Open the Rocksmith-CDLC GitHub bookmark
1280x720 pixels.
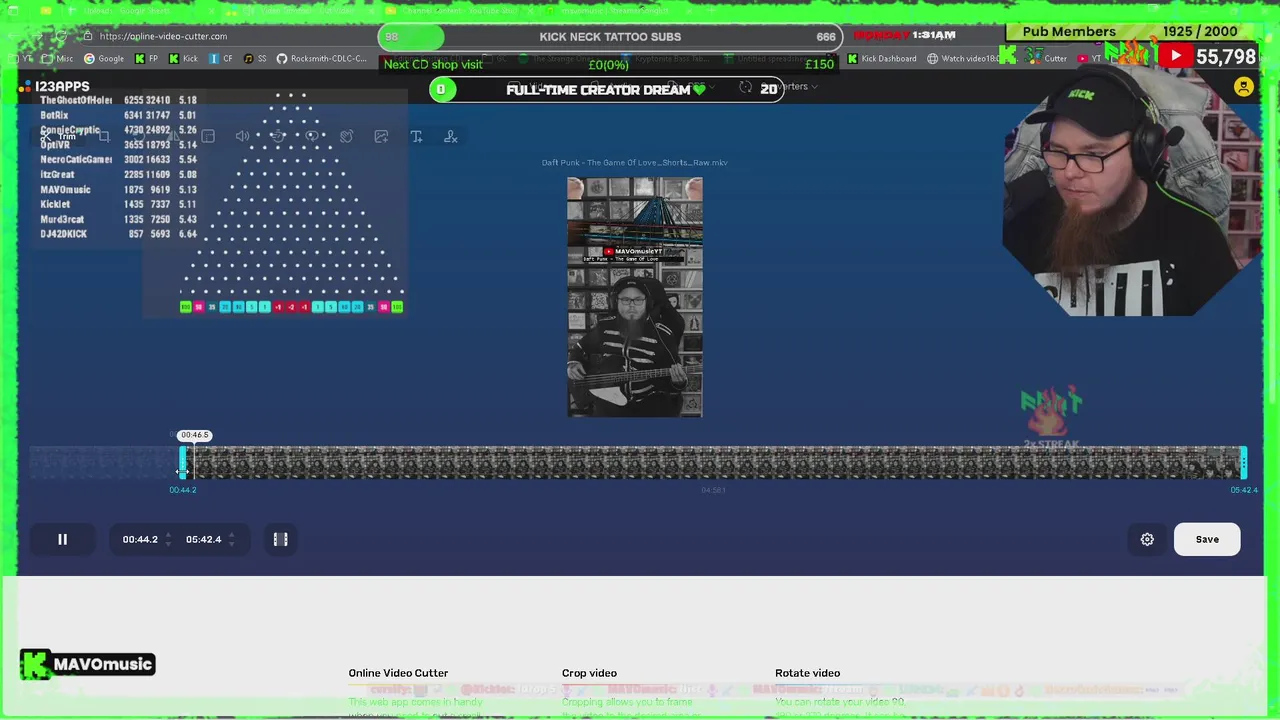322,59
